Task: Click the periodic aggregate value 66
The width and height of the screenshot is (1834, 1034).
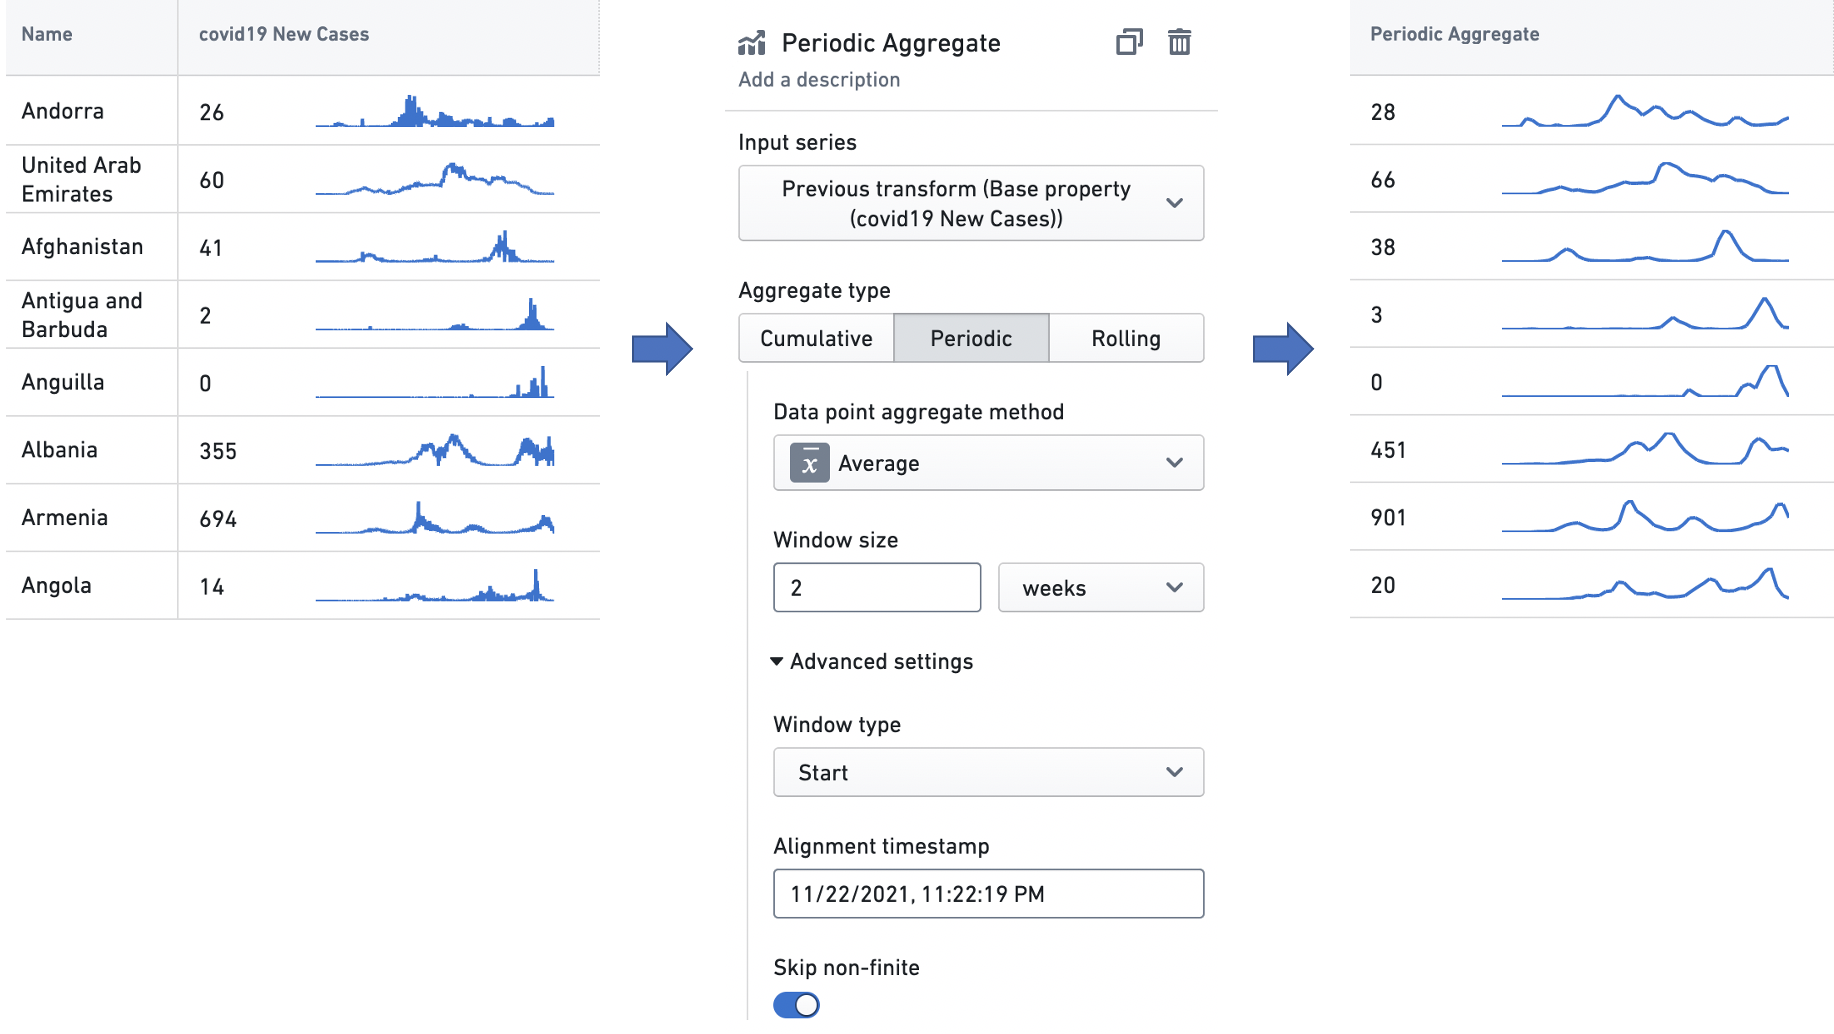Action: [1383, 180]
